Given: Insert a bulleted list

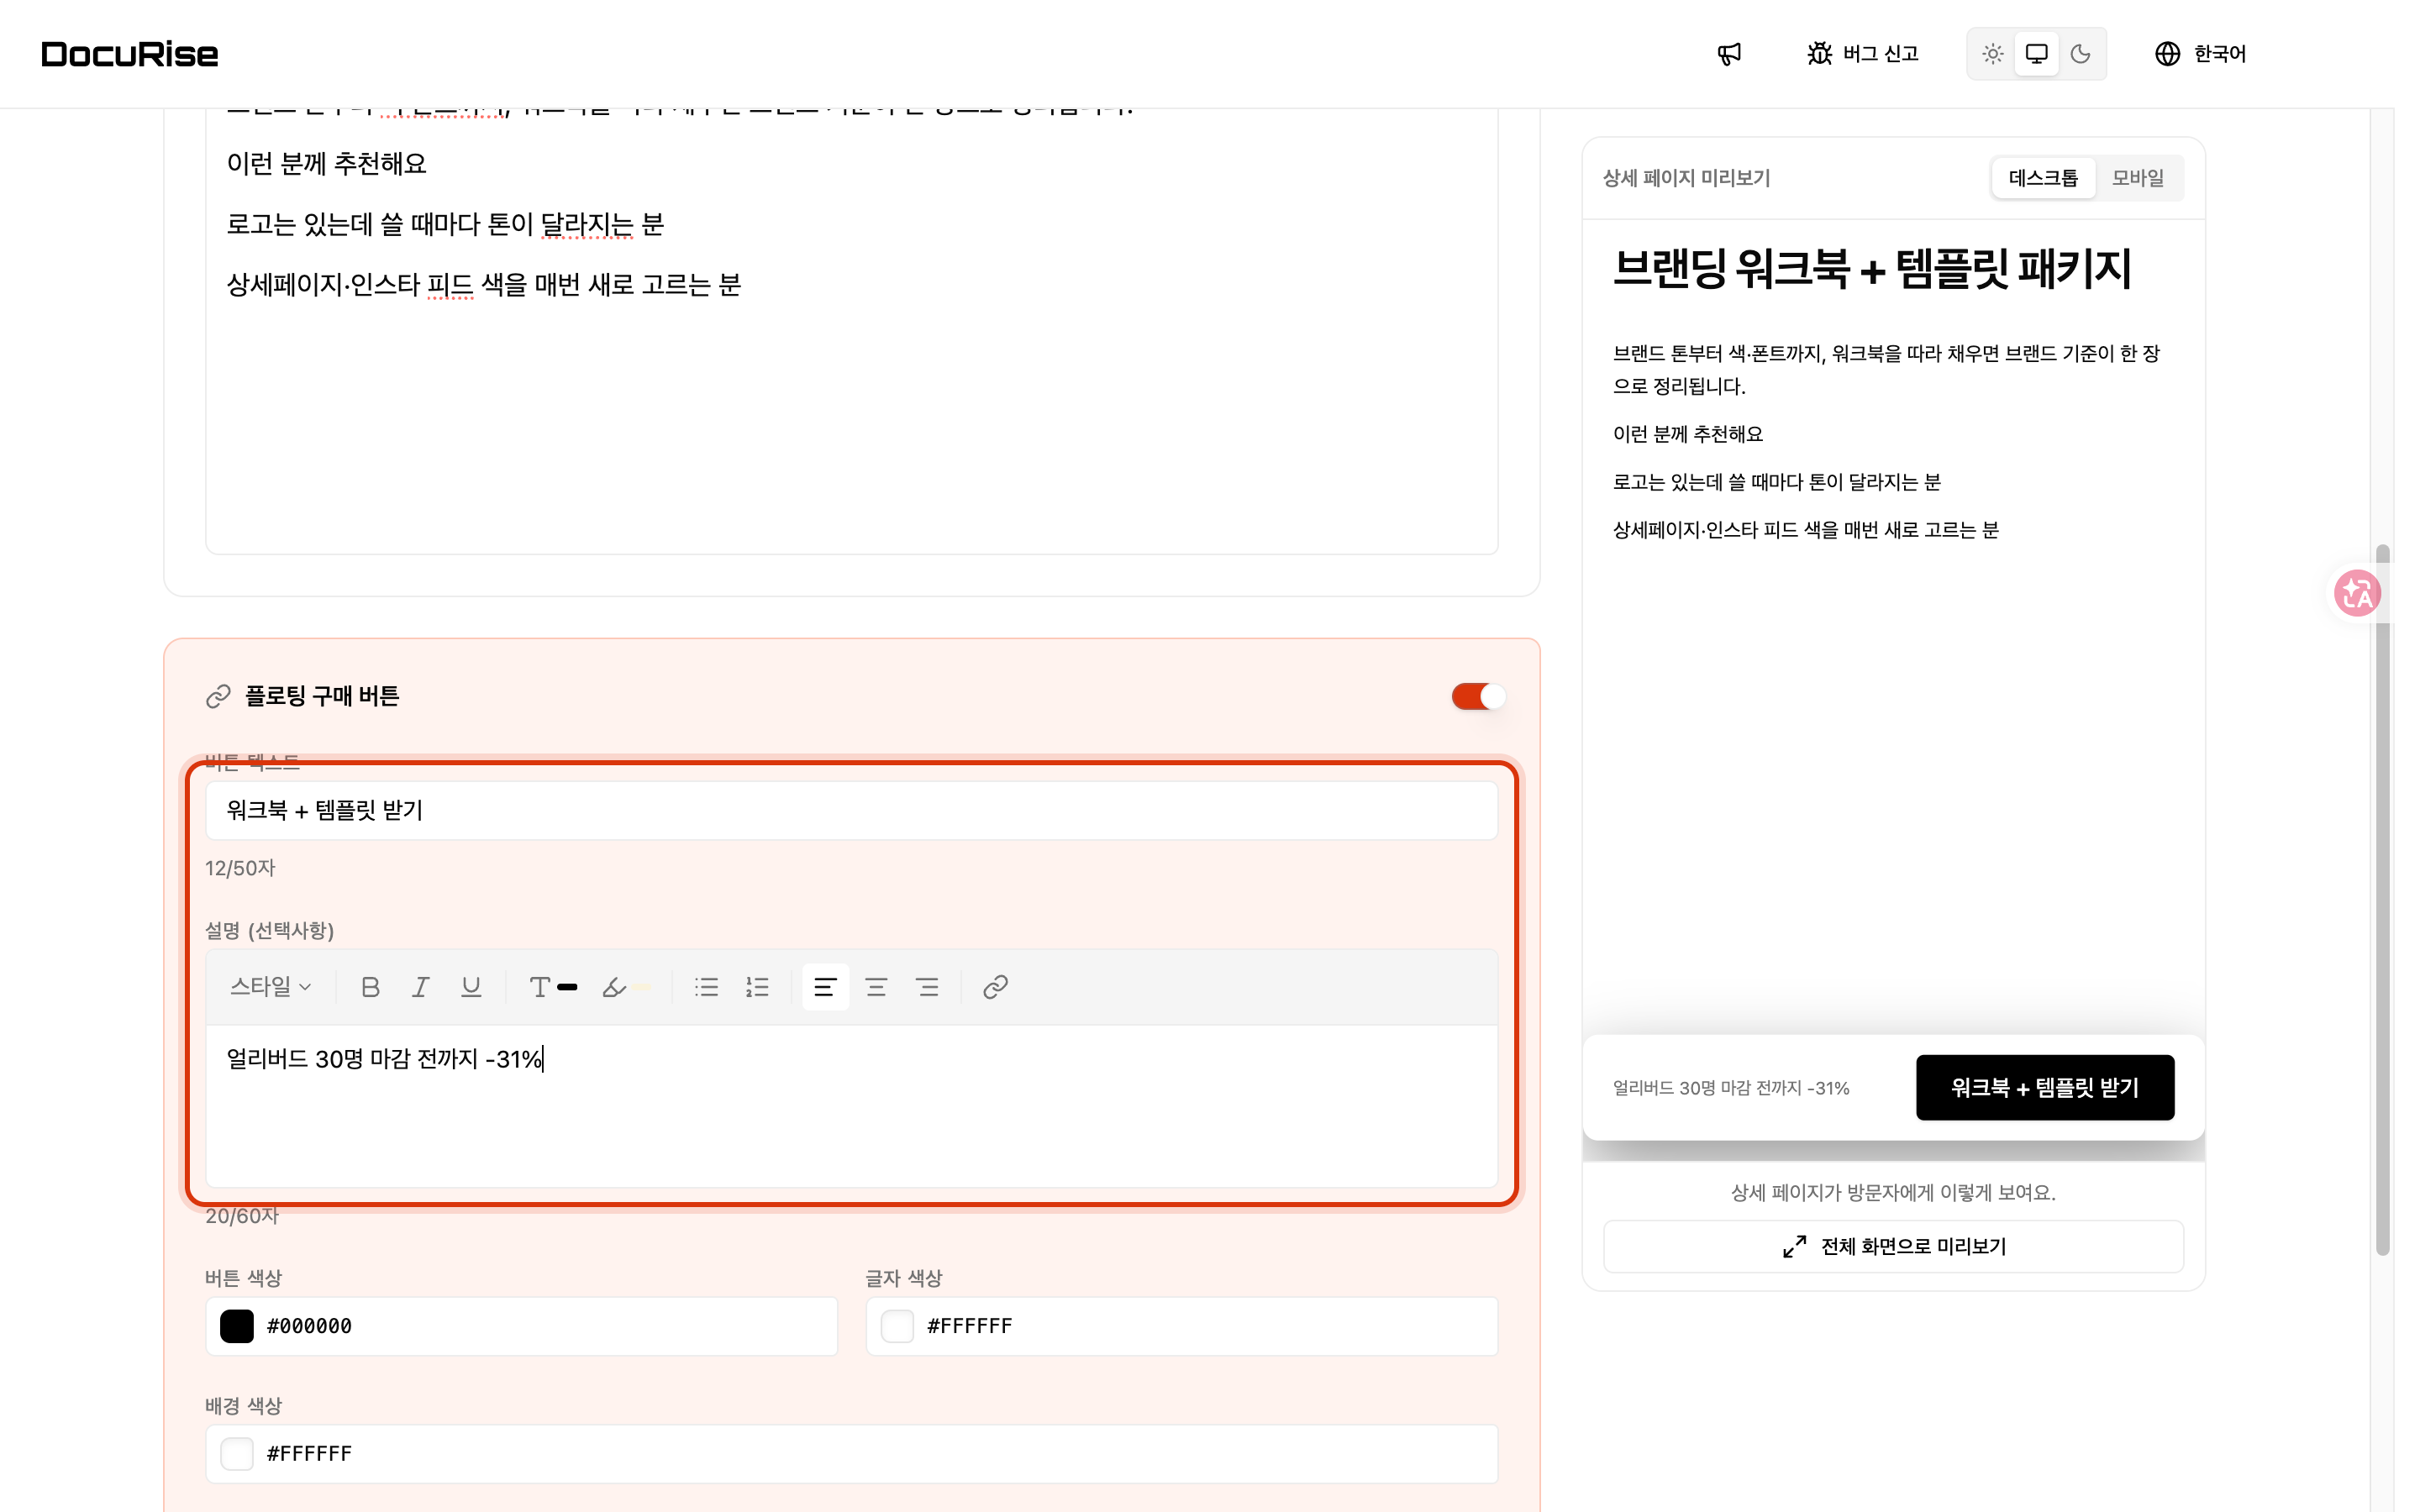Looking at the screenshot, I should (707, 987).
